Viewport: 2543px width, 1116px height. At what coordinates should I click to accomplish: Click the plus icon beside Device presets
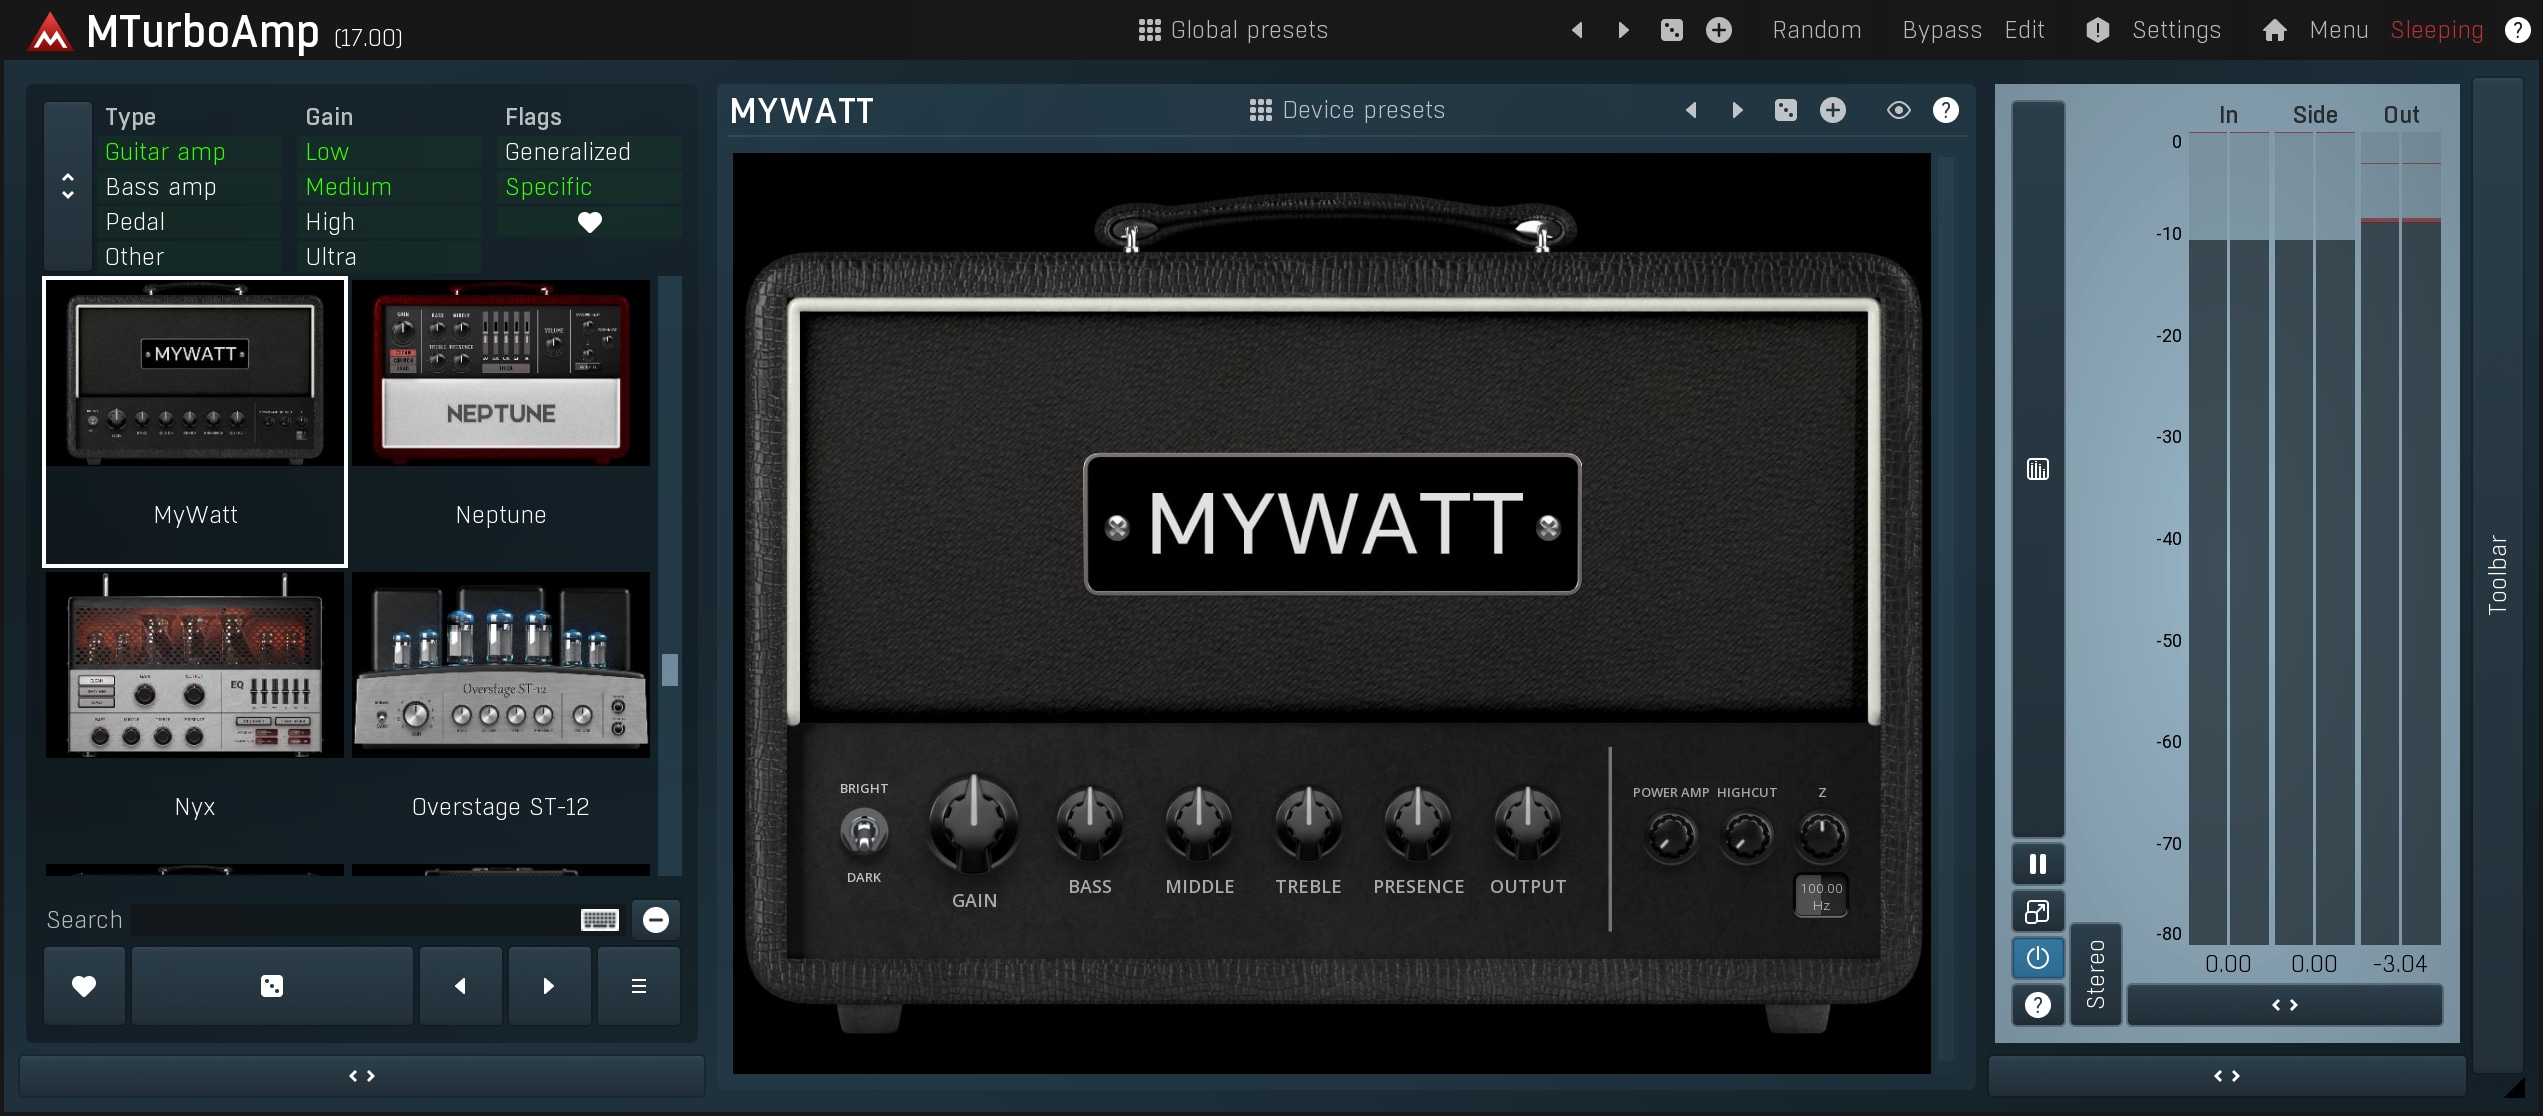[1832, 110]
